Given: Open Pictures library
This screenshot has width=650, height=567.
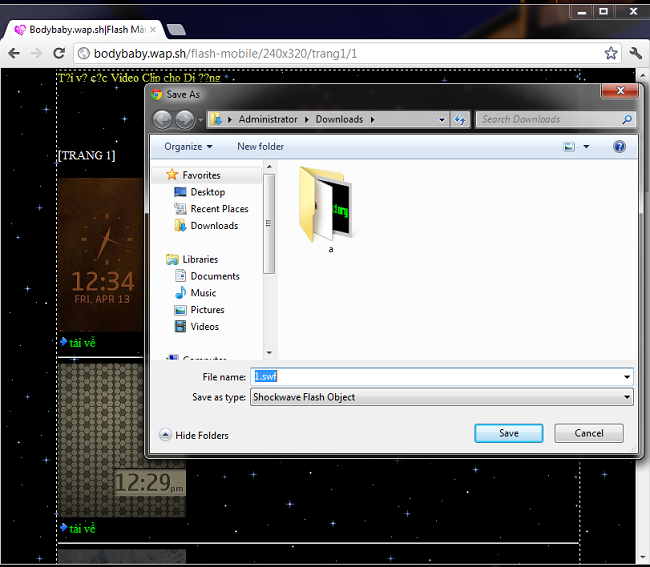Looking at the screenshot, I should pos(207,310).
